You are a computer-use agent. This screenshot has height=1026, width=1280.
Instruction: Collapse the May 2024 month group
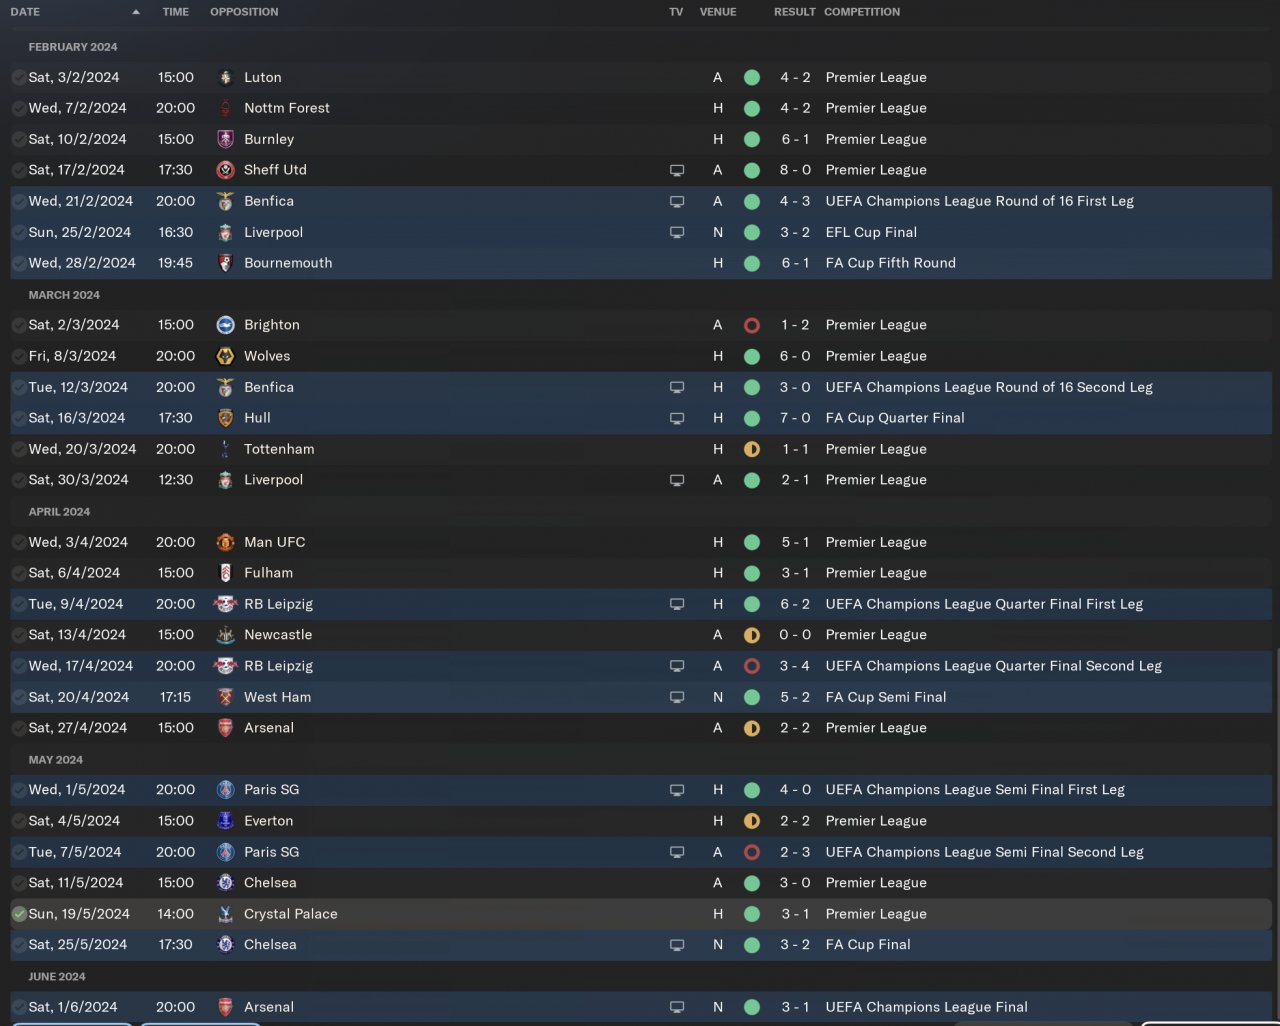point(56,760)
